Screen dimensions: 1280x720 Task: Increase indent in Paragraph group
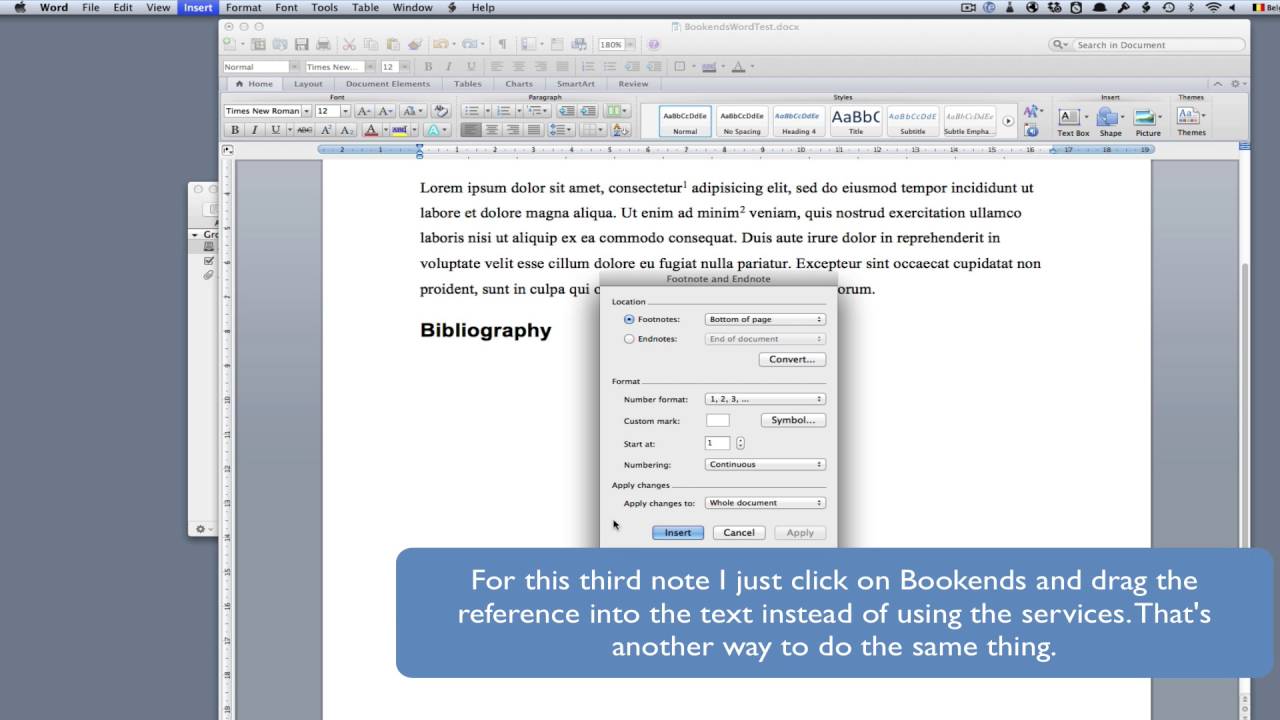click(x=588, y=111)
